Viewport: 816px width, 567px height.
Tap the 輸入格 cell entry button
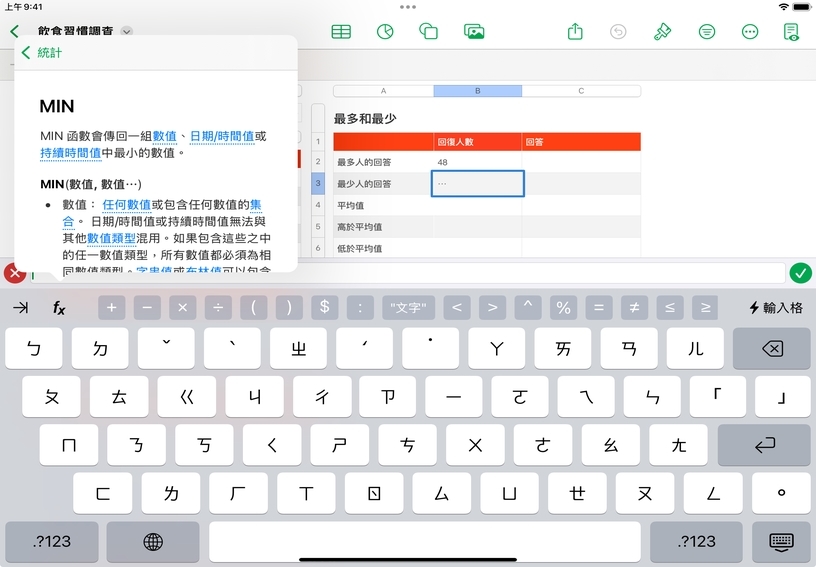tap(775, 308)
